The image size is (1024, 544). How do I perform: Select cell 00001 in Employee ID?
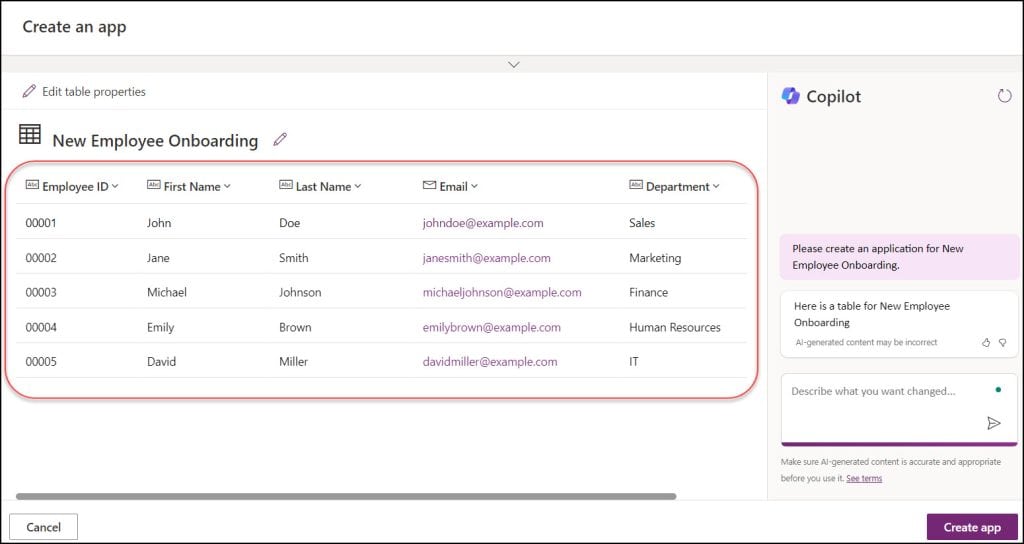pos(40,223)
